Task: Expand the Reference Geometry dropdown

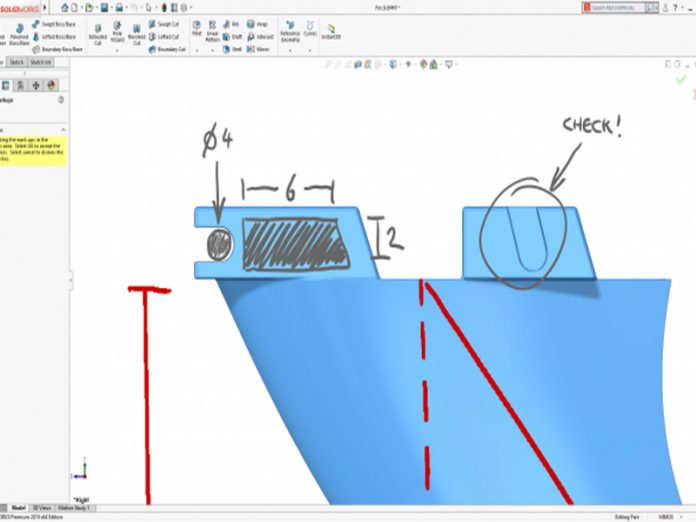Action: (290, 49)
